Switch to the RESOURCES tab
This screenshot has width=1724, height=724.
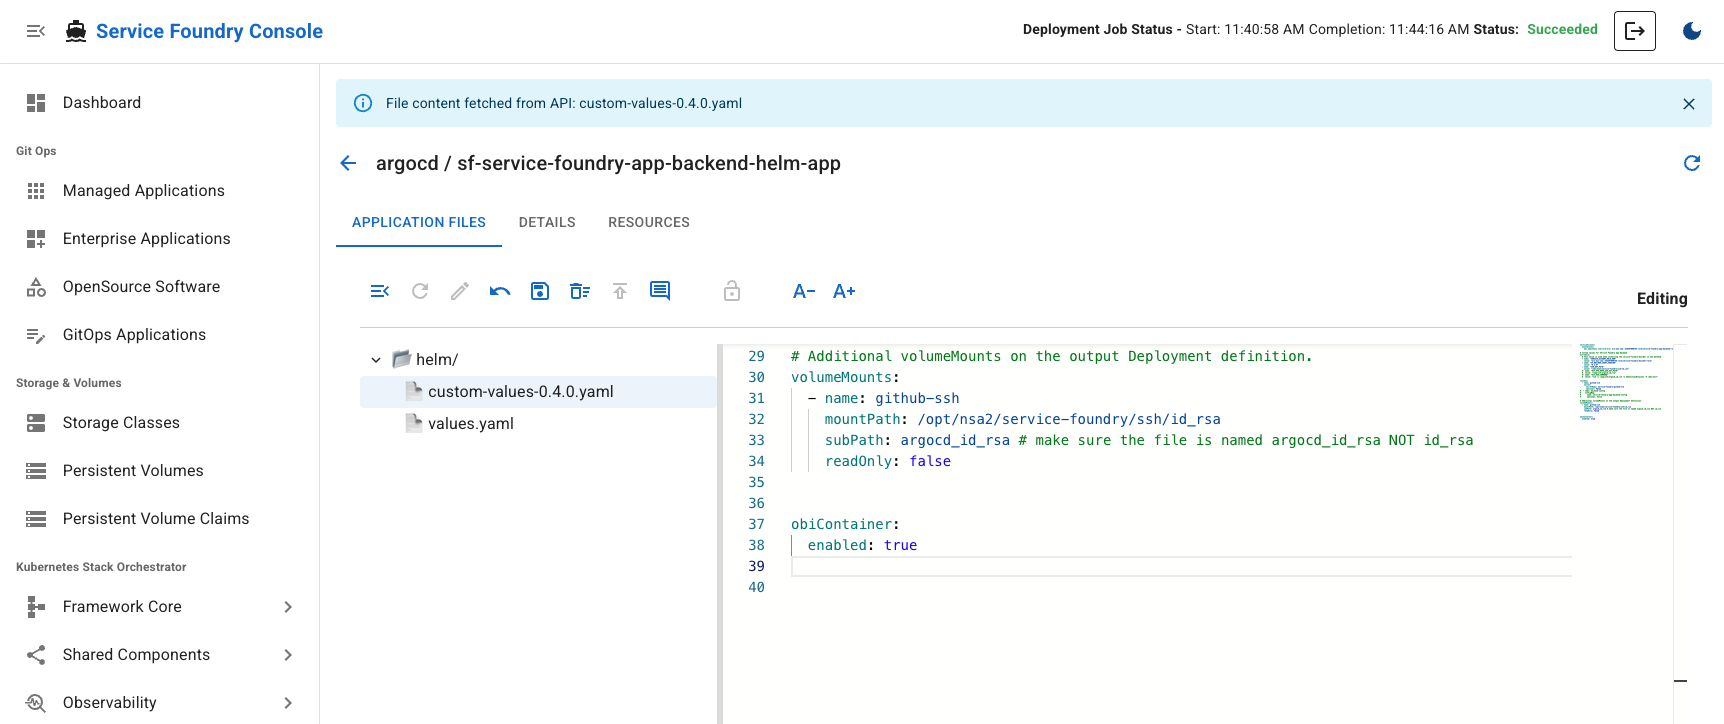coord(649,222)
